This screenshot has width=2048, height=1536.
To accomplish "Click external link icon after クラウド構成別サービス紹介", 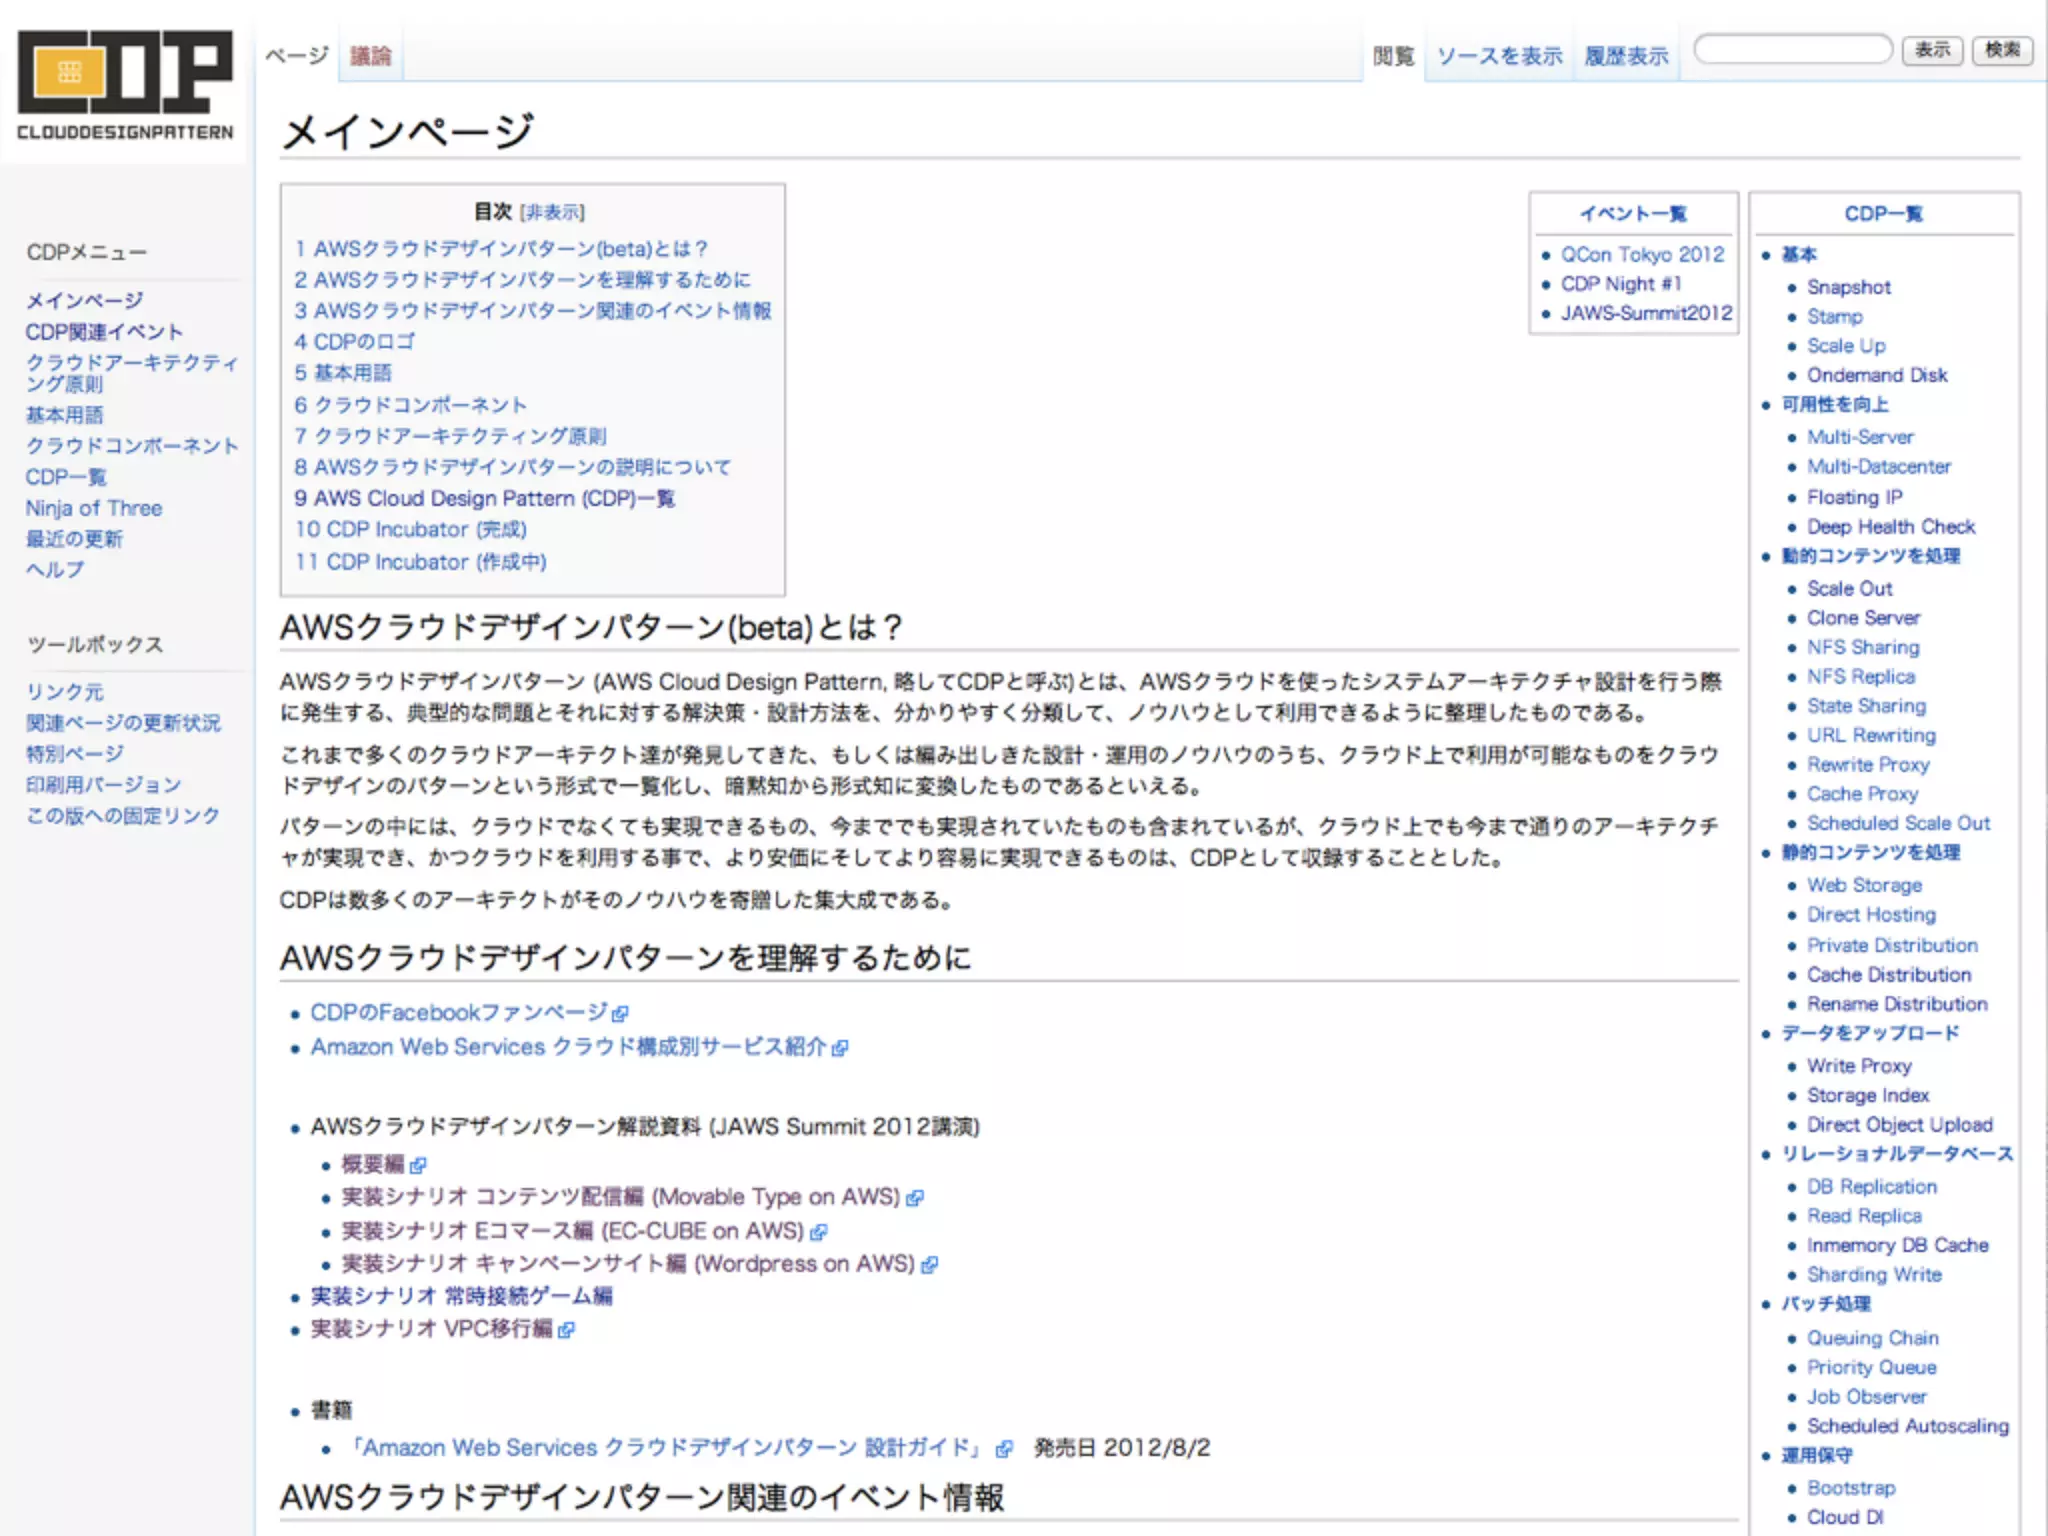I will point(840,1048).
